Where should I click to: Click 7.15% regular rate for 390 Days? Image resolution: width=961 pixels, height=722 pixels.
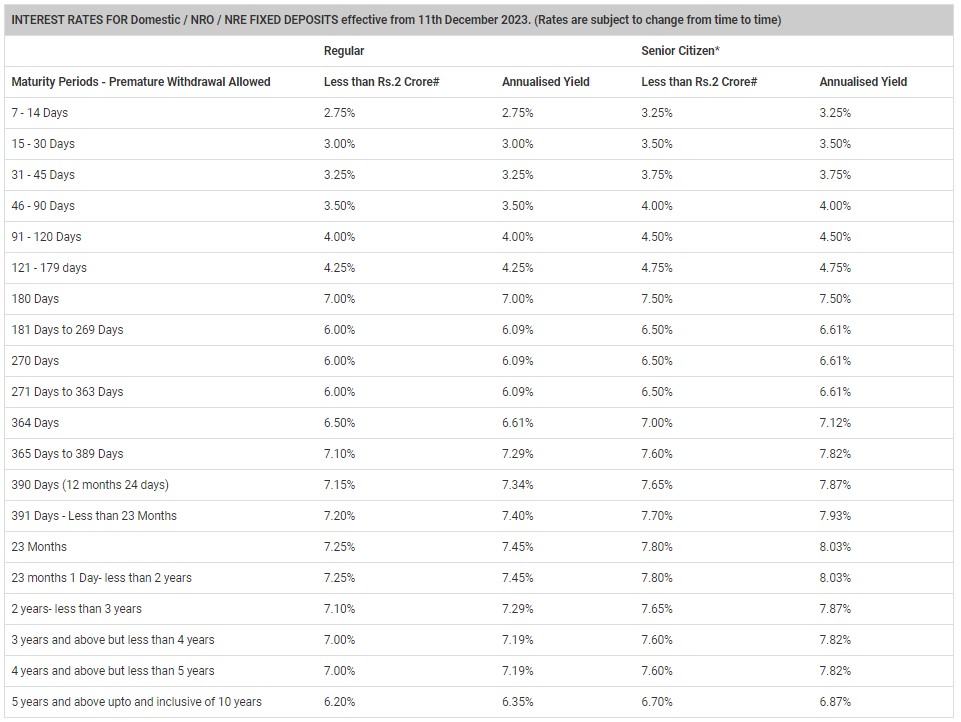[339, 485]
